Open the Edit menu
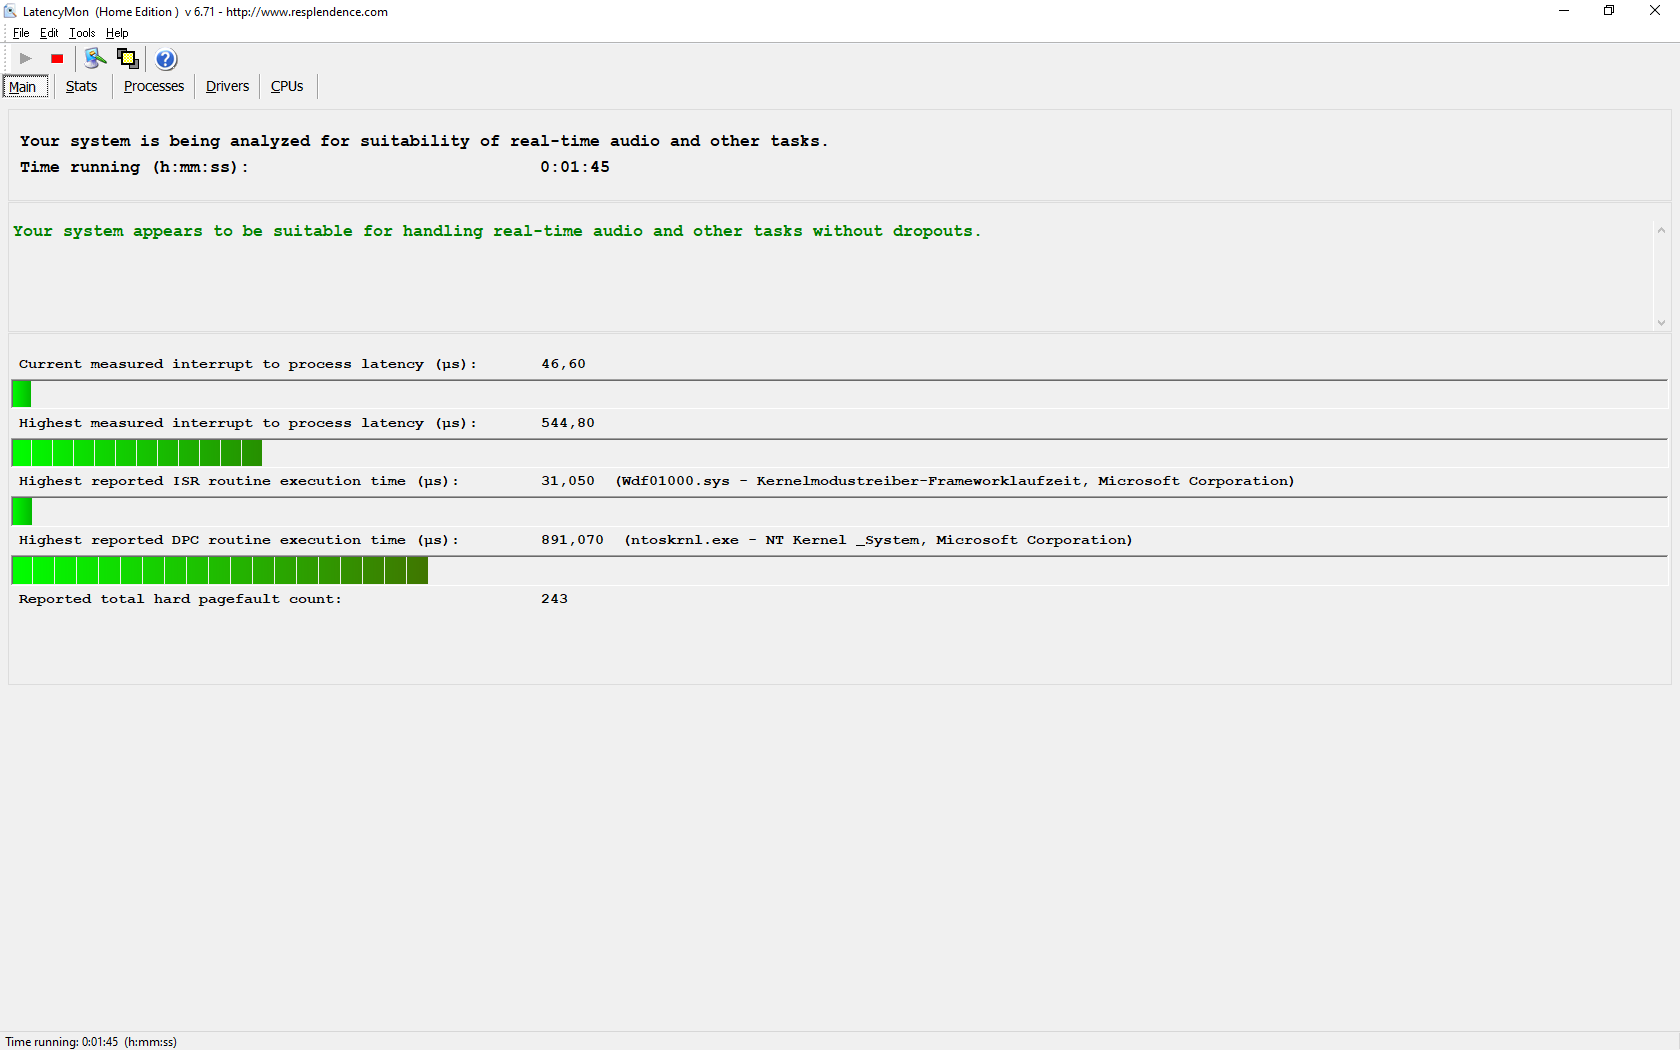Image resolution: width=1680 pixels, height=1050 pixels. click(49, 33)
